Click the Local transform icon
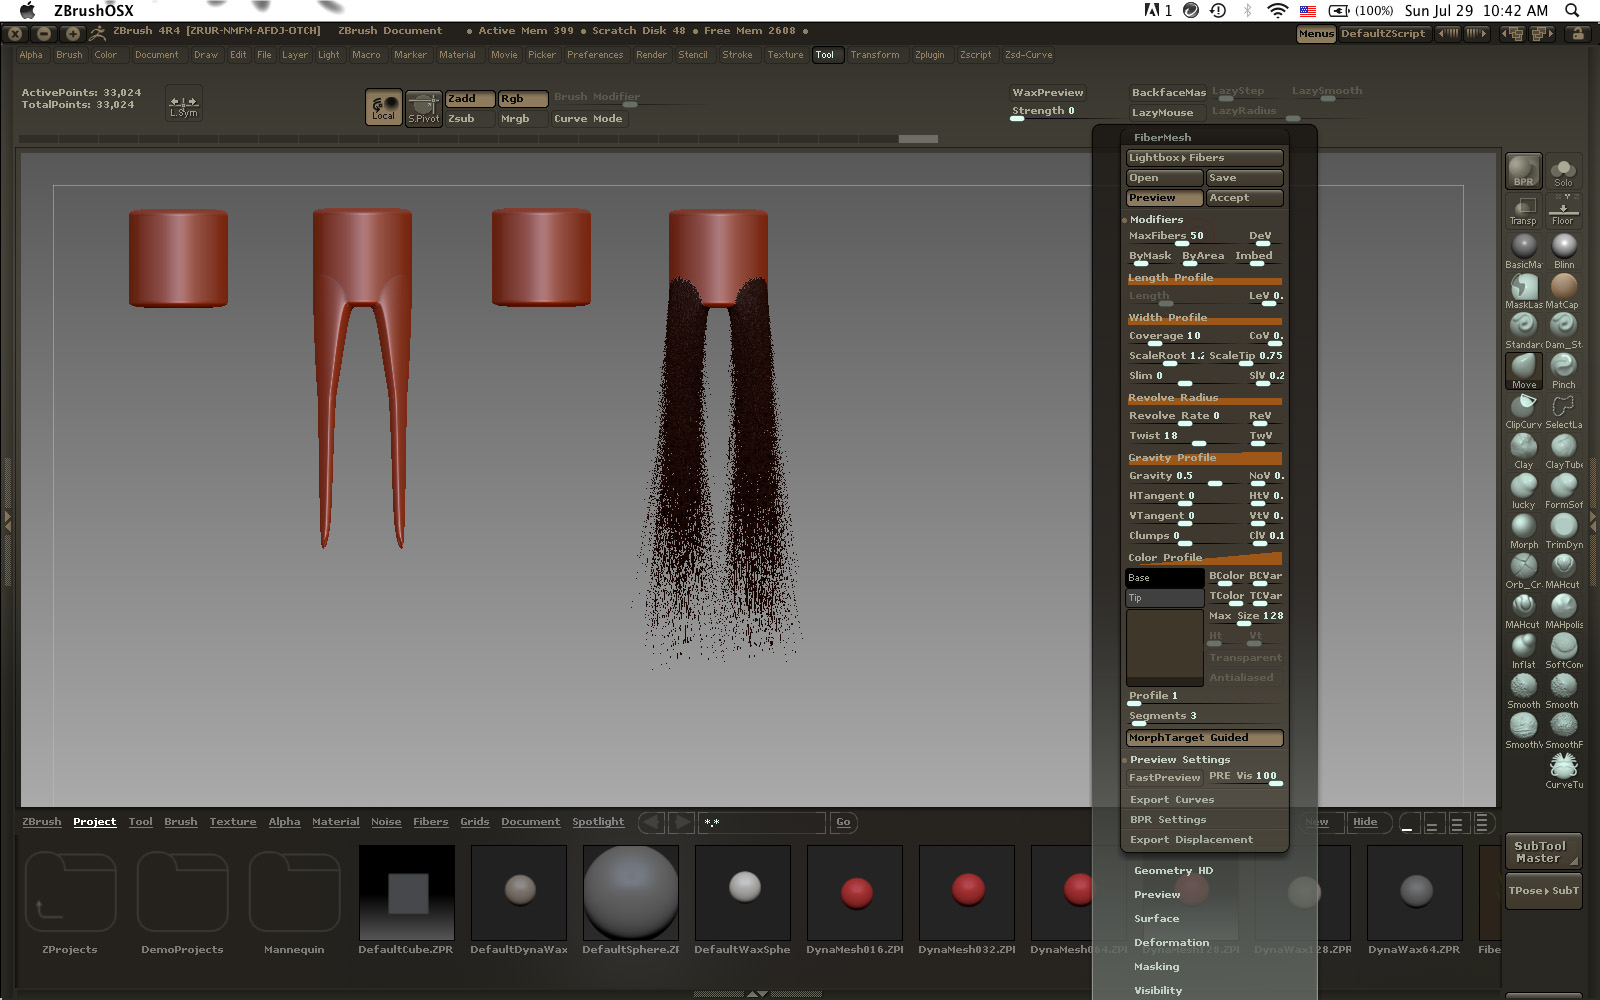 pyautogui.click(x=384, y=107)
